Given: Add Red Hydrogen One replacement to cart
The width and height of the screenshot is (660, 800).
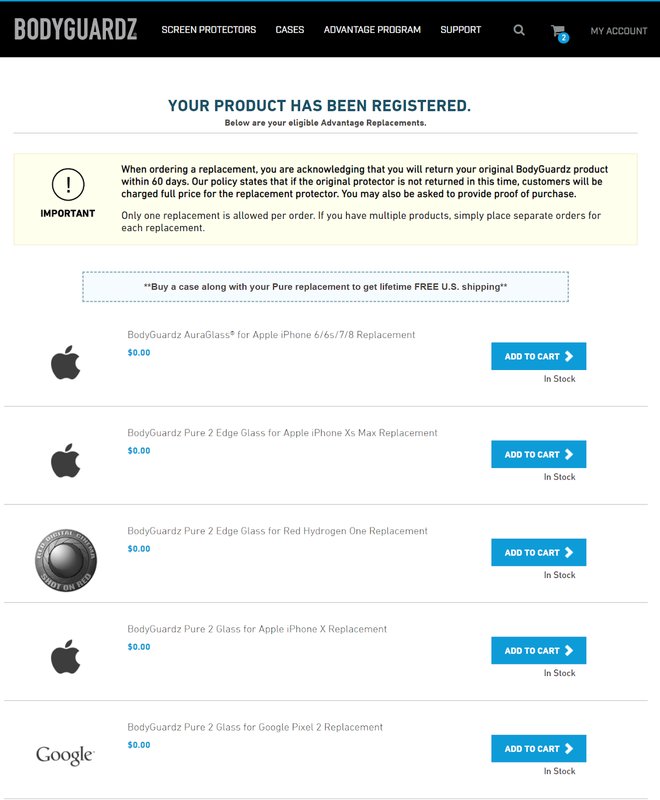Looking at the screenshot, I should 539,552.
